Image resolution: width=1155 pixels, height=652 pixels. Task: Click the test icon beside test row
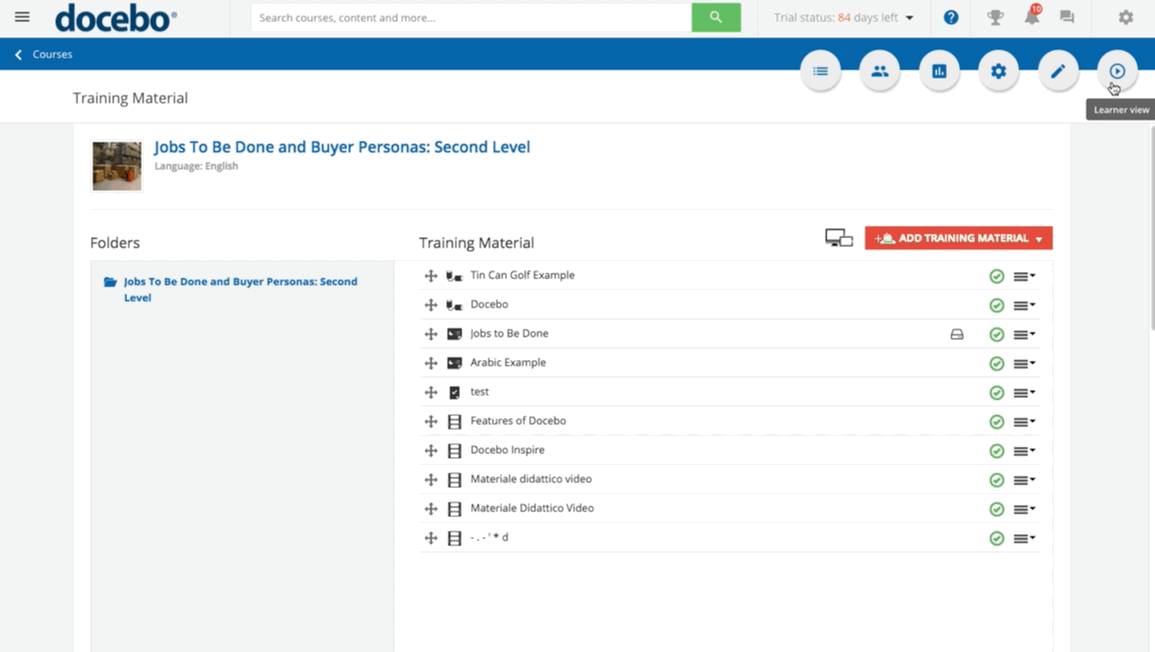[x=454, y=393]
